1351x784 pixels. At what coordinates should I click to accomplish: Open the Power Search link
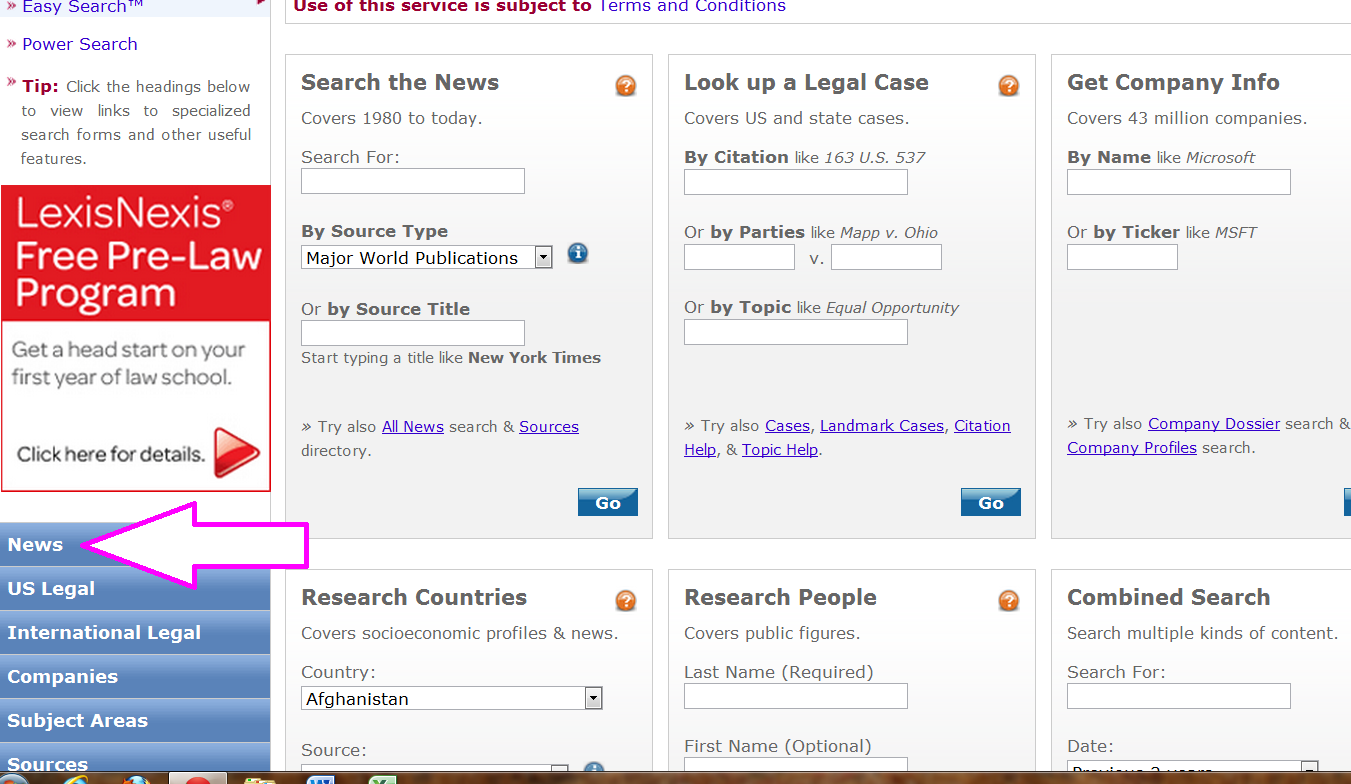(x=80, y=44)
